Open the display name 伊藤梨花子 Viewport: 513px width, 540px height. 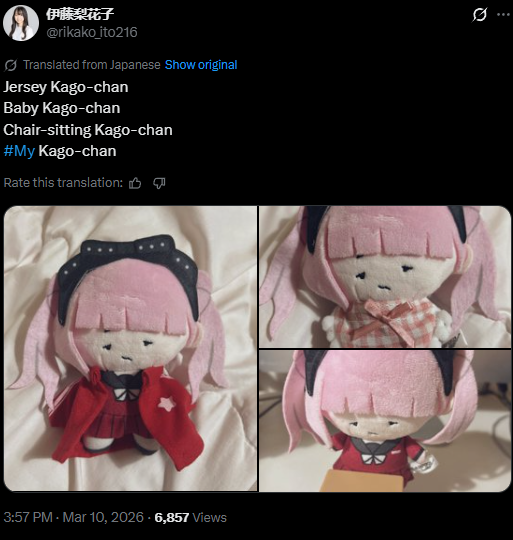click(80, 14)
